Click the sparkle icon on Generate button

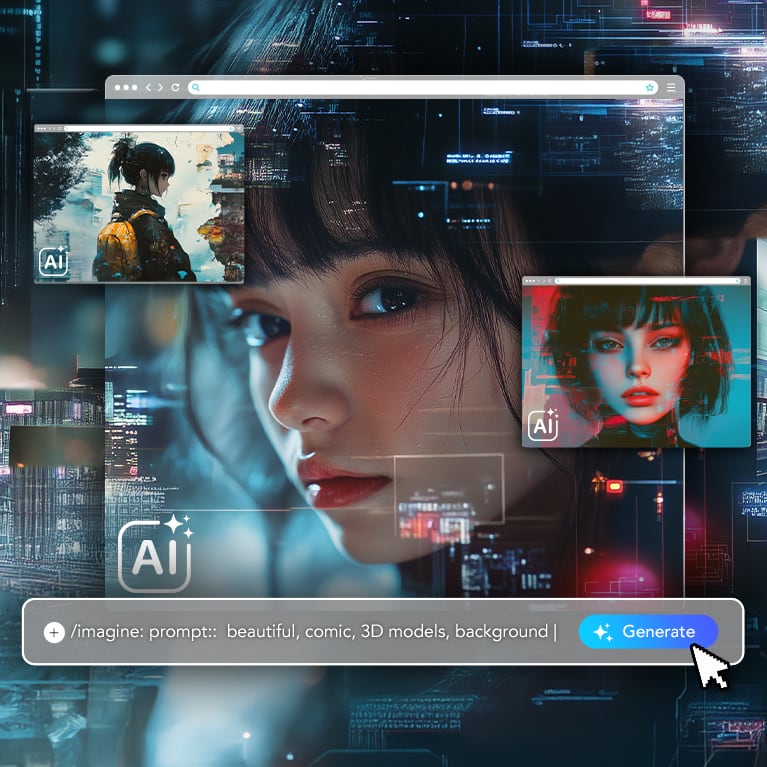(x=602, y=632)
